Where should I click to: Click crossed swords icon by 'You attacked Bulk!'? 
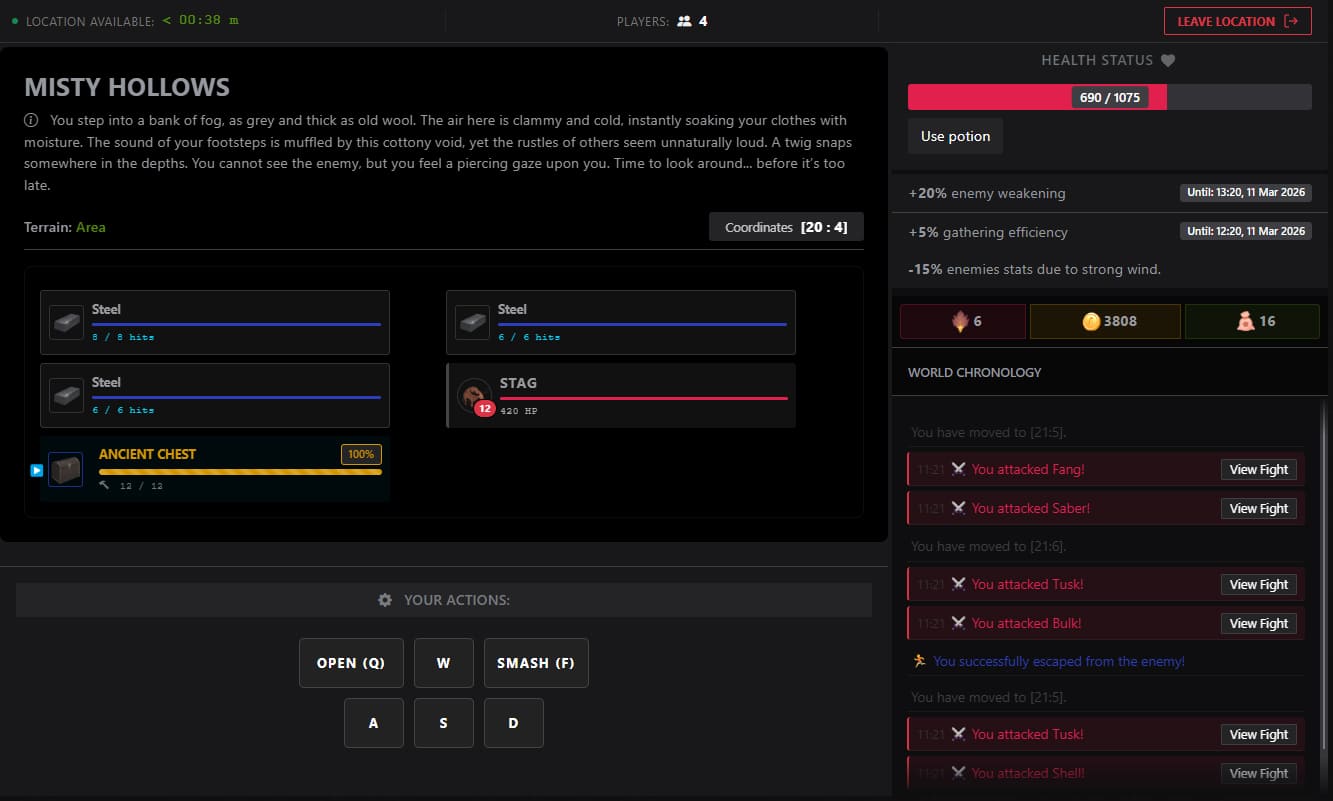coord(958,623)
